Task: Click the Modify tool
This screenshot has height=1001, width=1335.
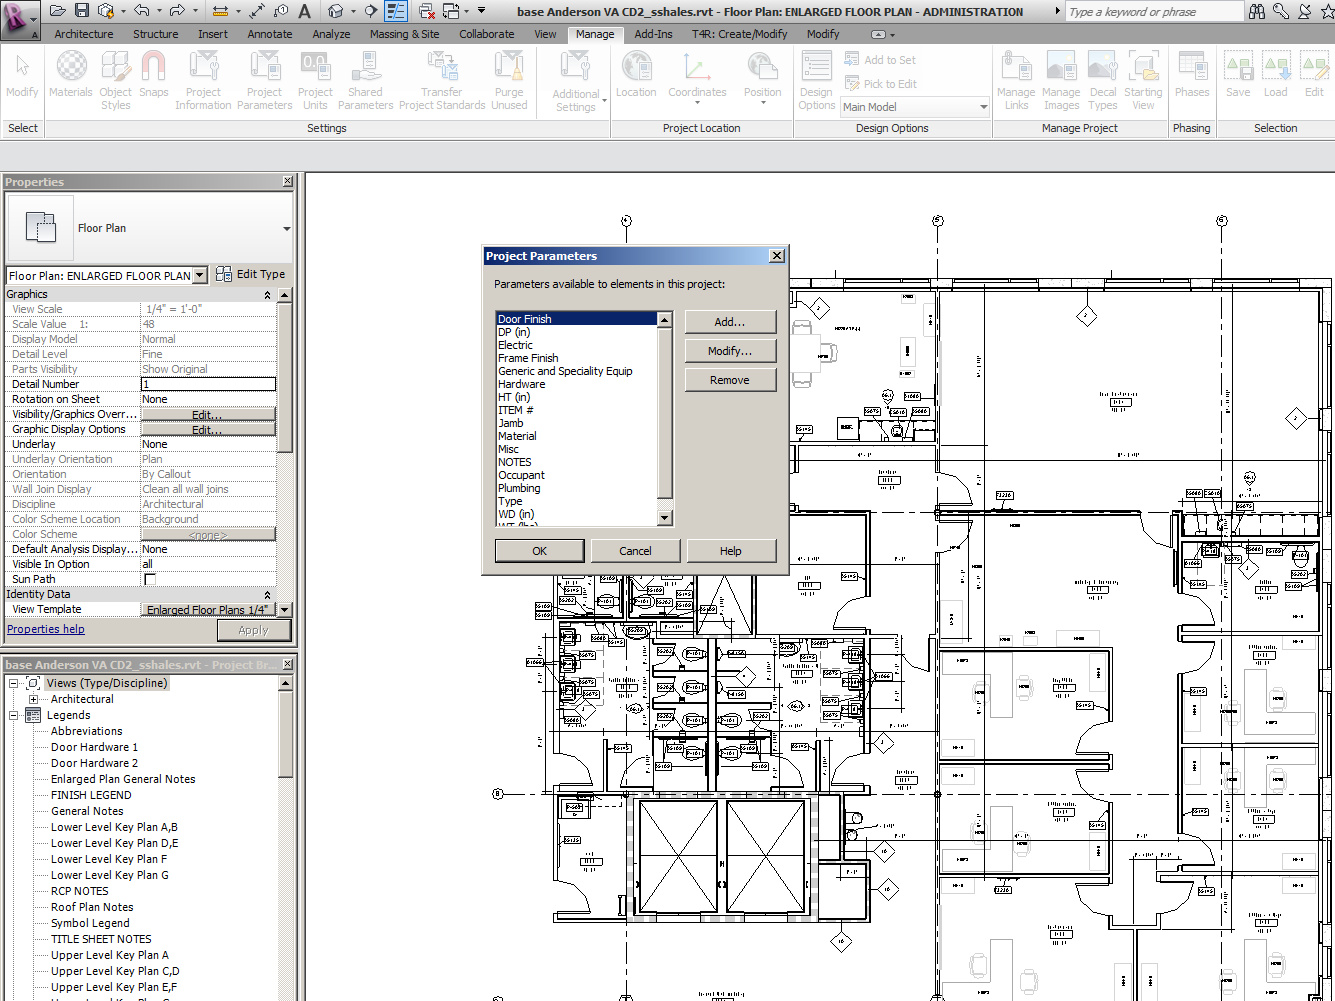Action: [22, 76]
